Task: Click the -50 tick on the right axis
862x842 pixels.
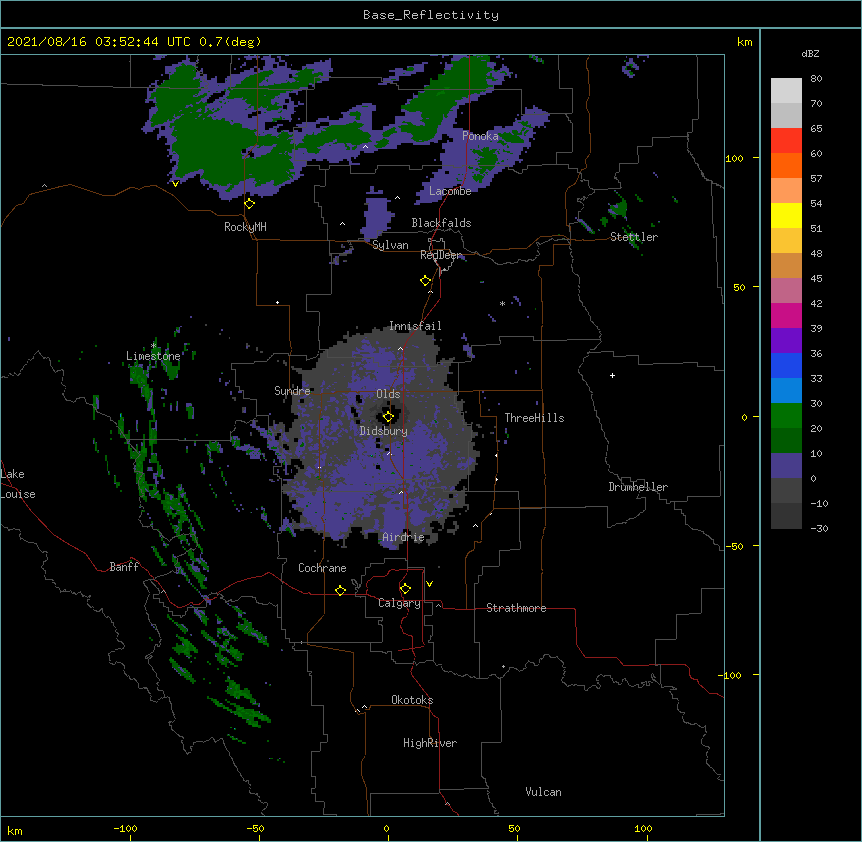Action: tap(734, 546)
